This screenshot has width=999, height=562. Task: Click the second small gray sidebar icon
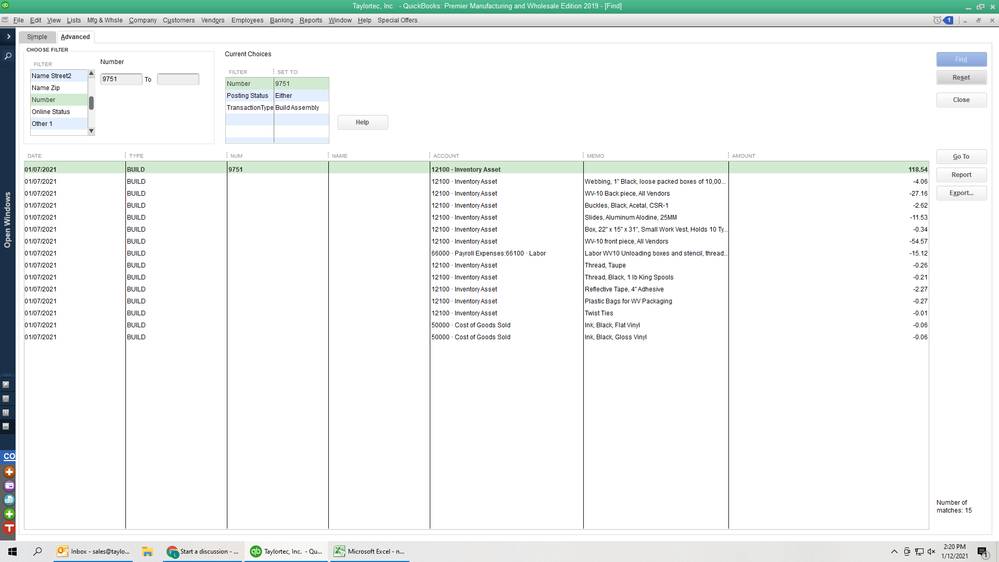6,399
